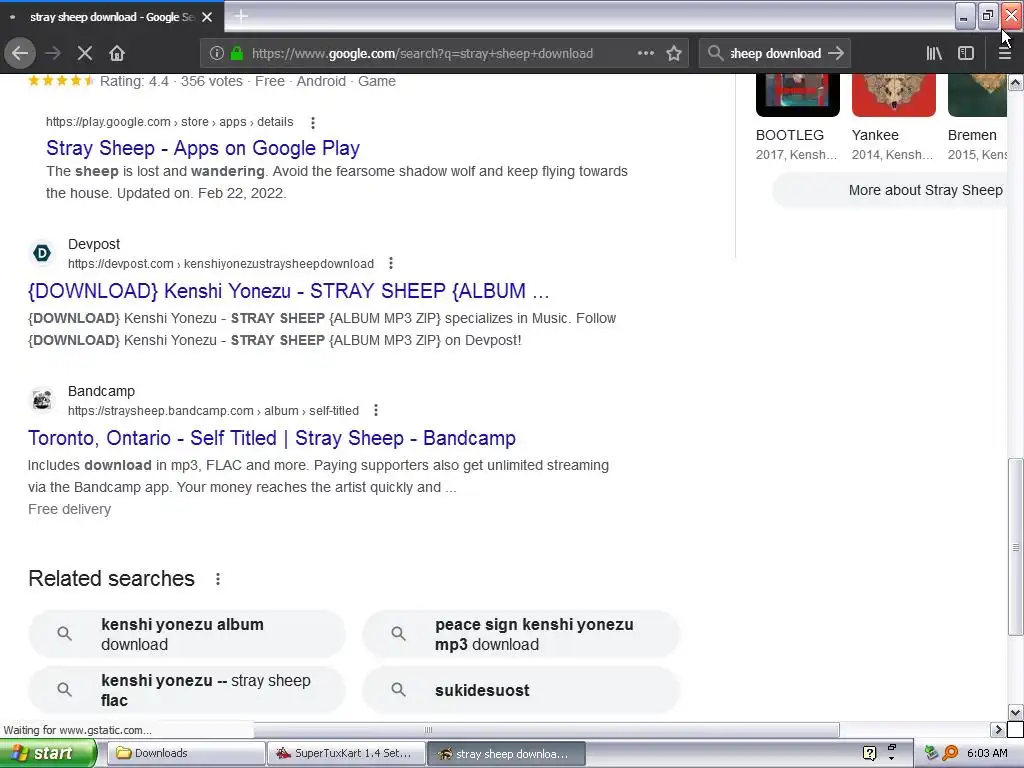
Task: Open Toronto, Ontario Self Titled Bandcamp link
Action: click(x=272, y=438)
